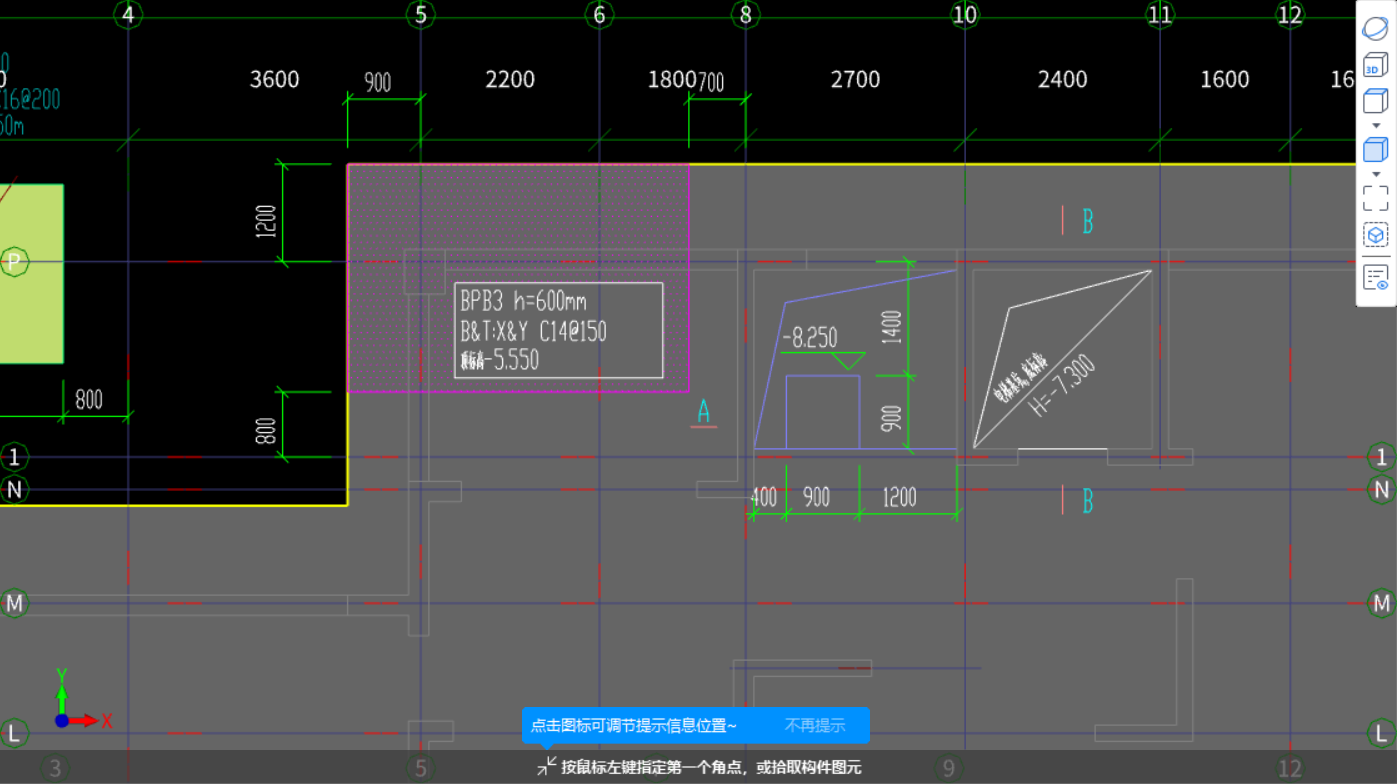The width and height of the screenshot is (1397, 784).
Task: Click dimension text 2700
Action: coord(855,79)
